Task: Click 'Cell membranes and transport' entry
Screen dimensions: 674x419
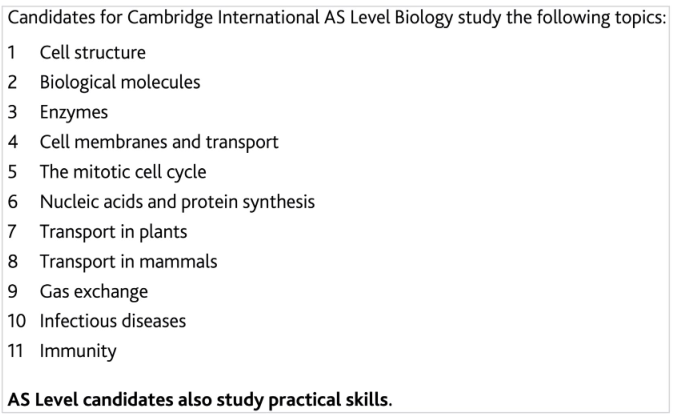Action: (159, 142)
